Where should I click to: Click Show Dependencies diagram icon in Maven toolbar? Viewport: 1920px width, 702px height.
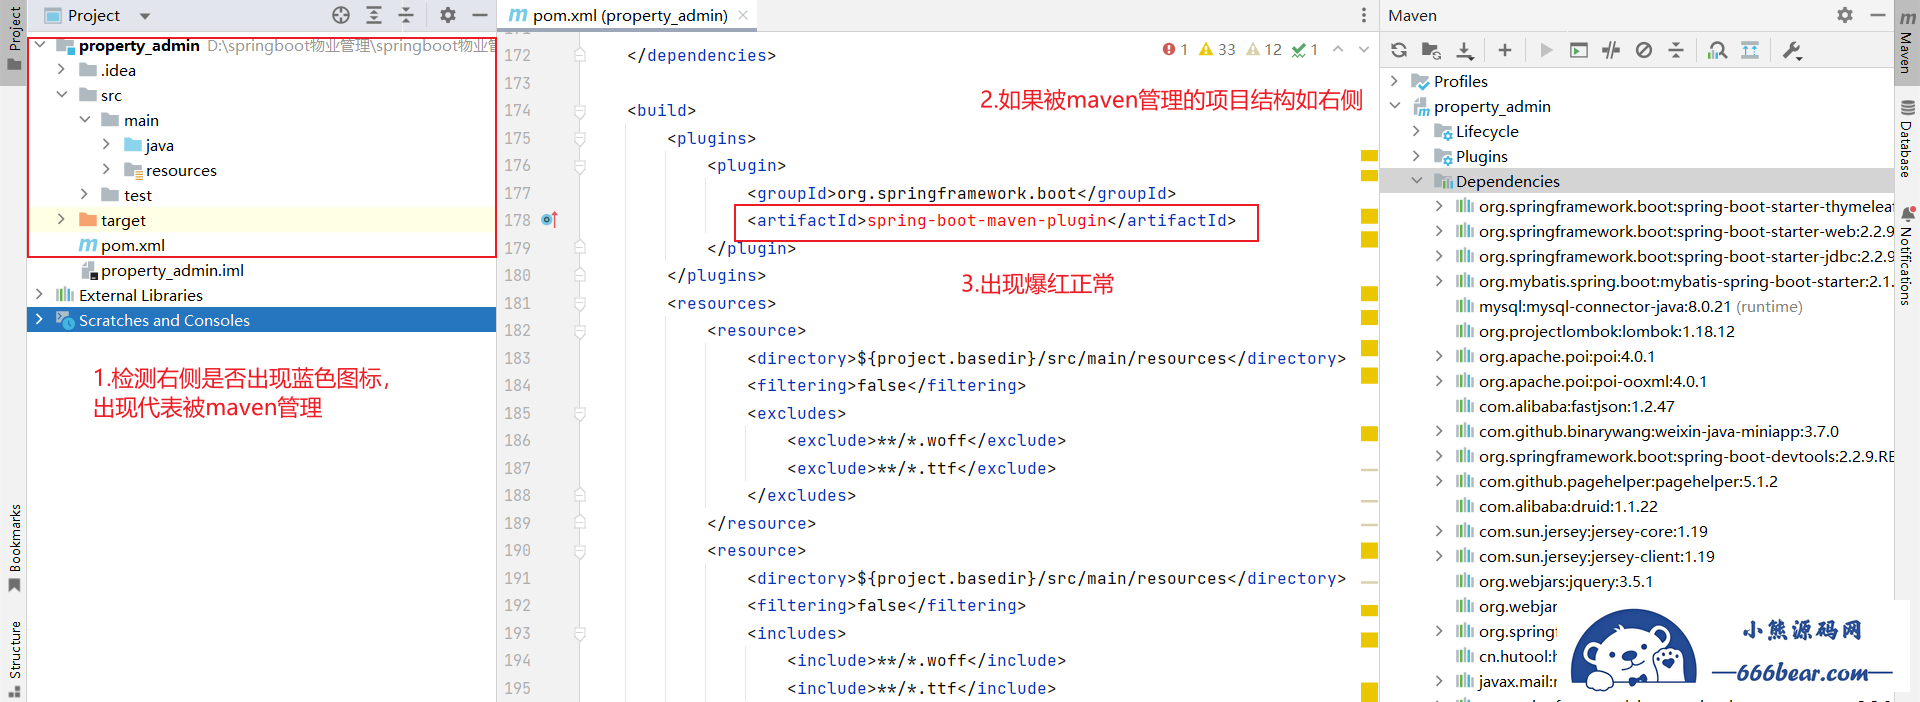(1750, 50)
